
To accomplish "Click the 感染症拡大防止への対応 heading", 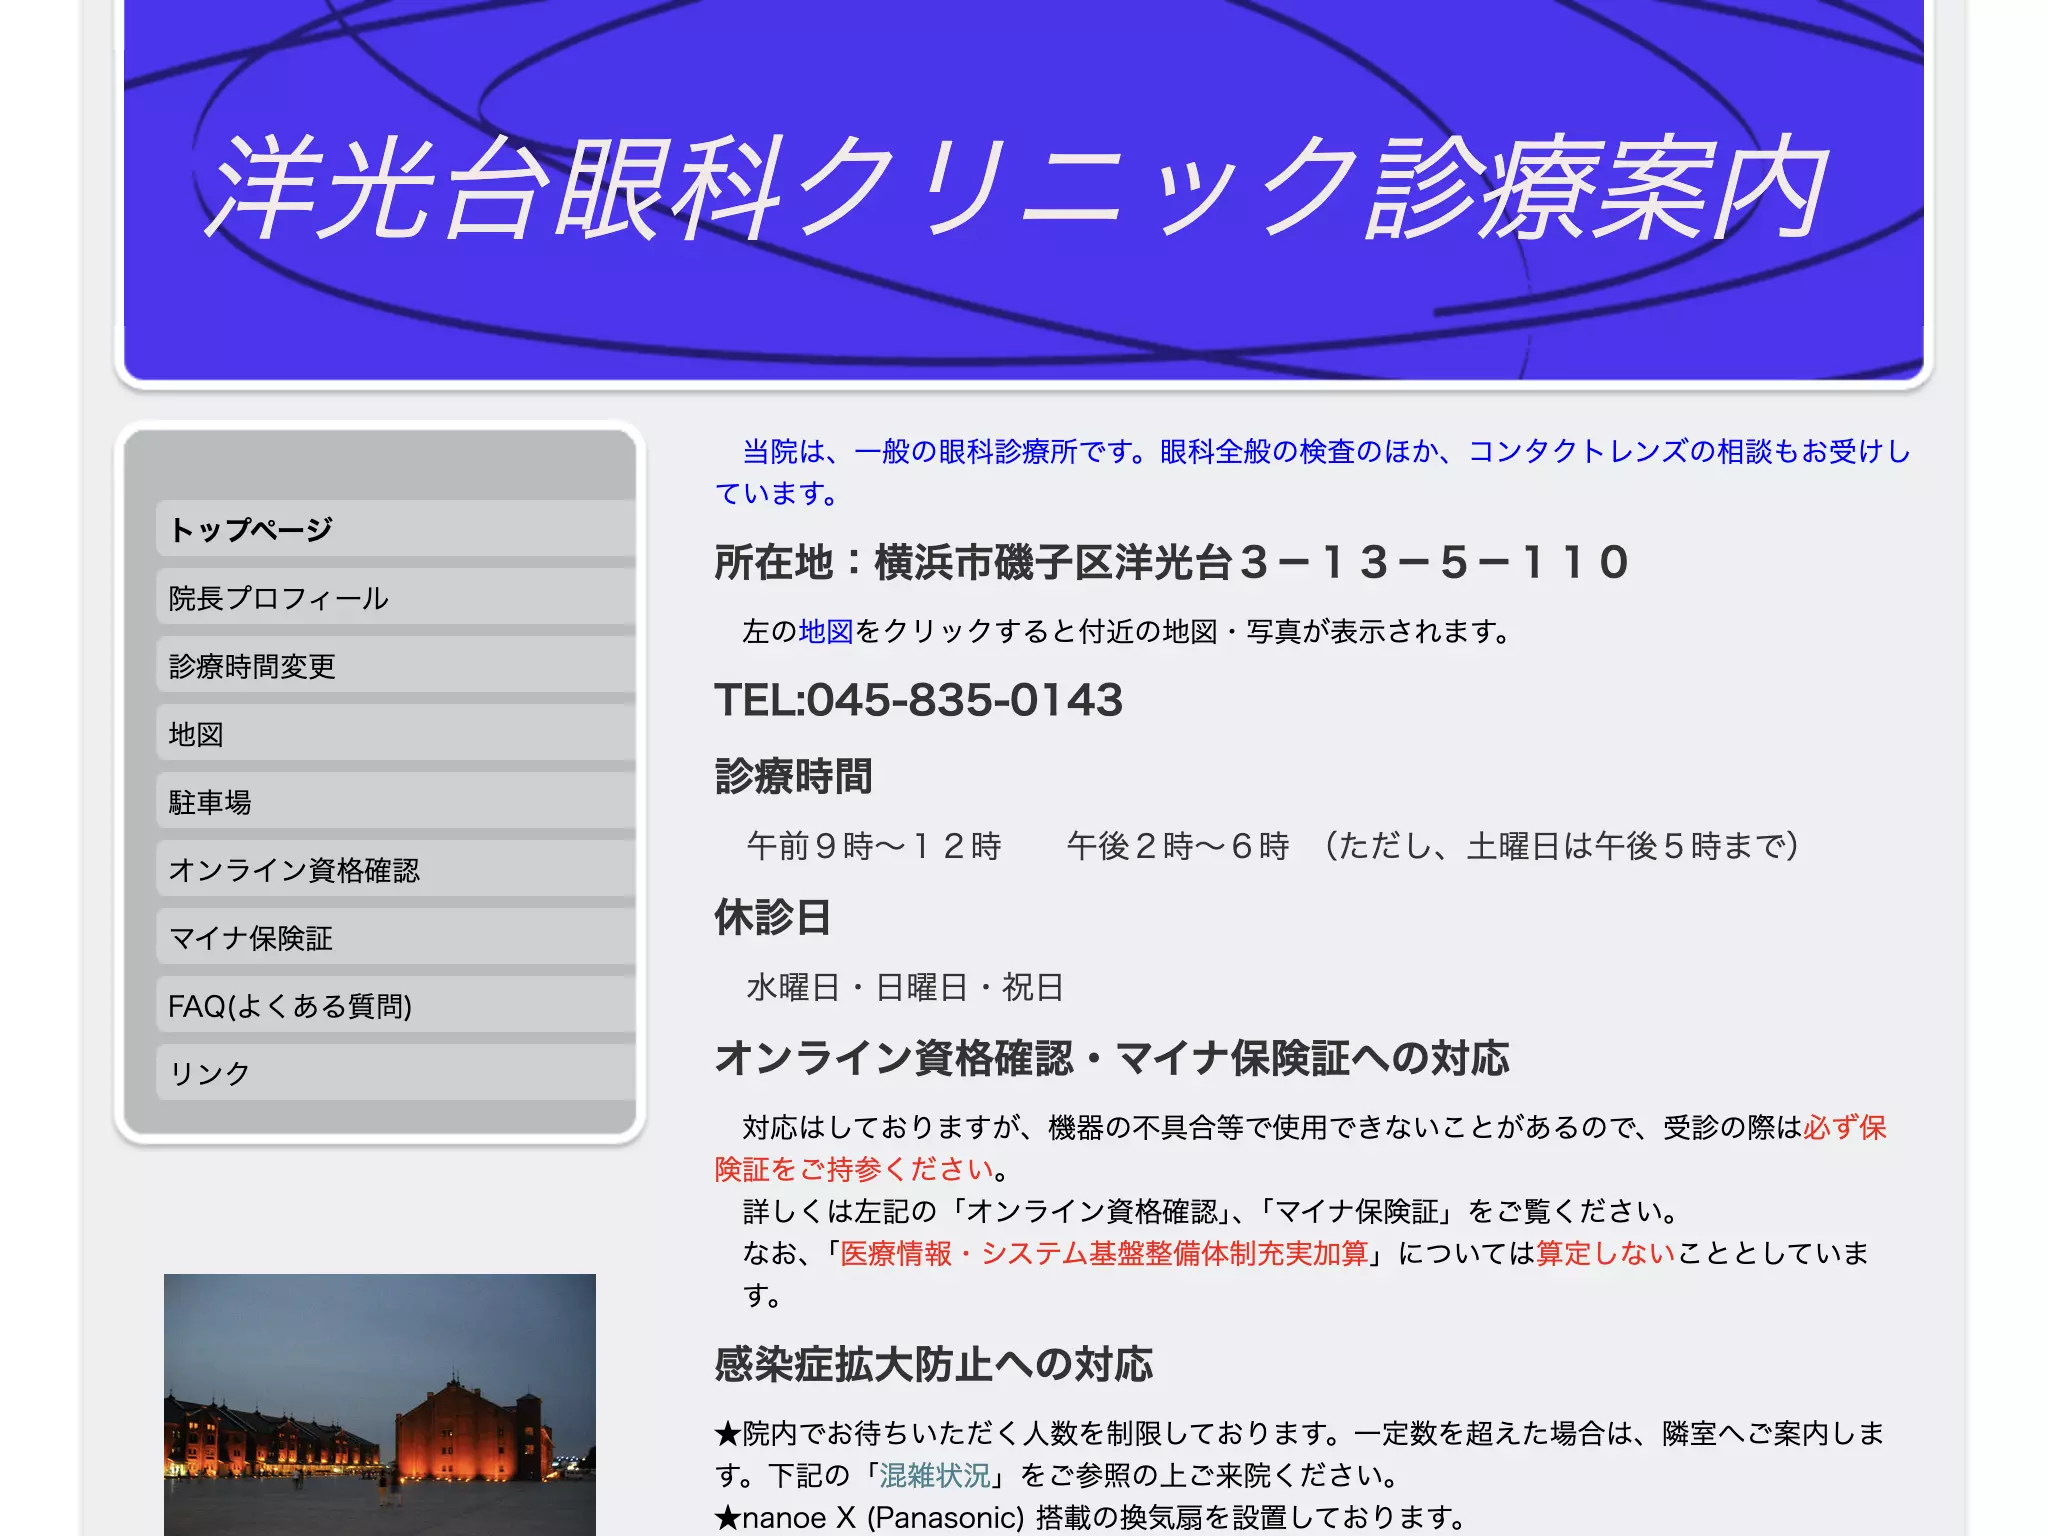I will 934,1364.
